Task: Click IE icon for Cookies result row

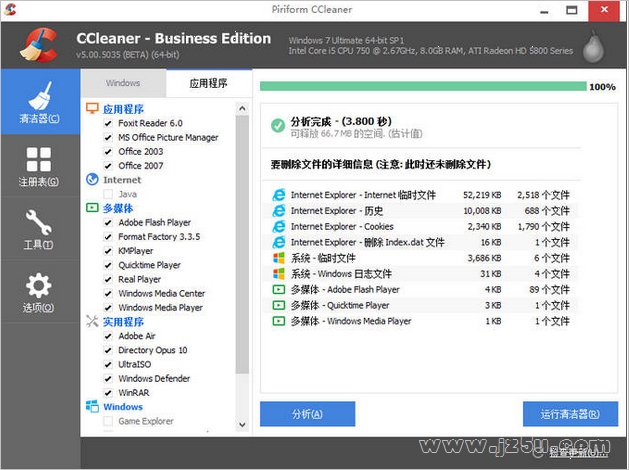Action: [x=278, y=226]
